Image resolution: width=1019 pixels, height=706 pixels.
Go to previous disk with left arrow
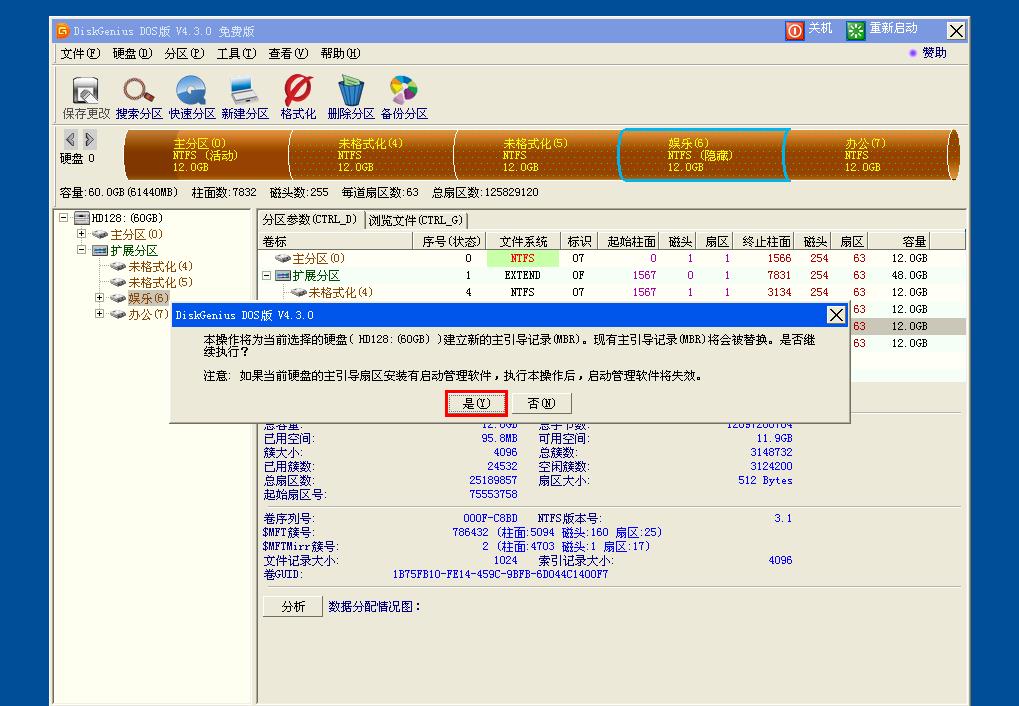coord(70,138)
